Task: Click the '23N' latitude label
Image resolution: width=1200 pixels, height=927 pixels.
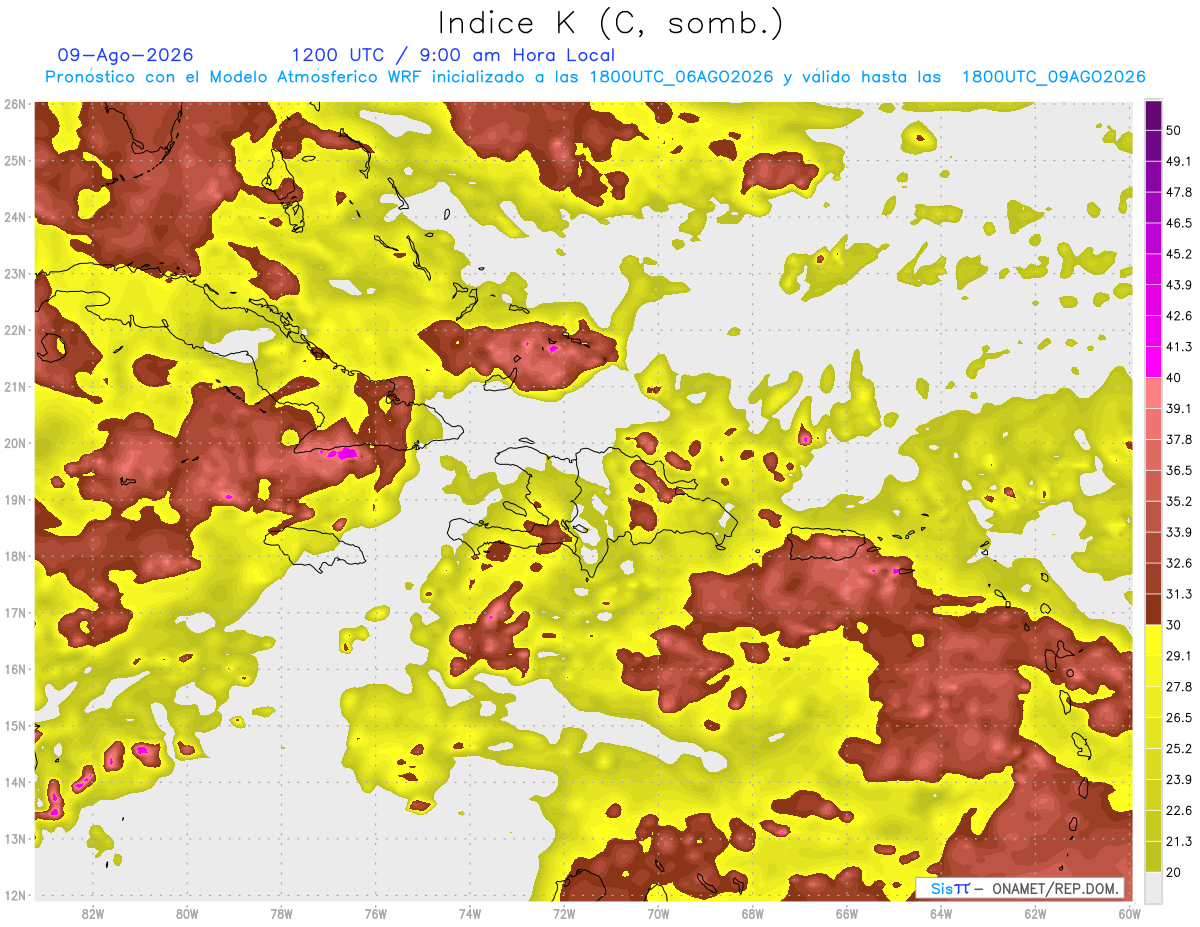Action: pyautogui.click(x=15, y=273)
